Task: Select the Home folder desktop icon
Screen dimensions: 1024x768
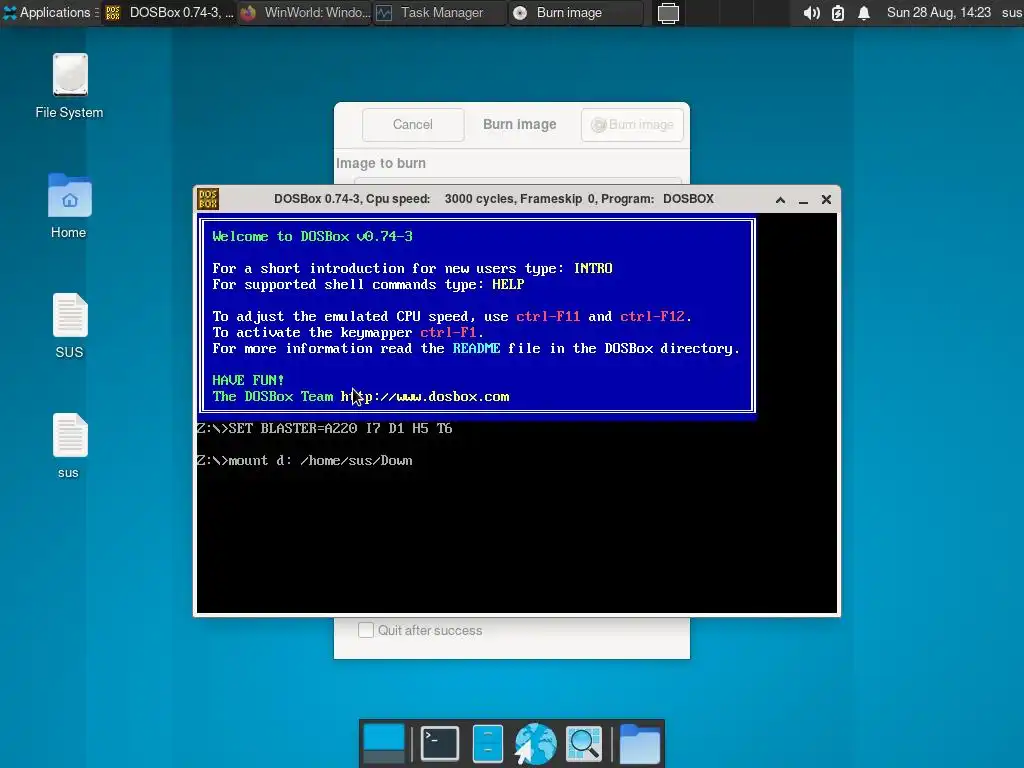Action: (x=69, y=206)
